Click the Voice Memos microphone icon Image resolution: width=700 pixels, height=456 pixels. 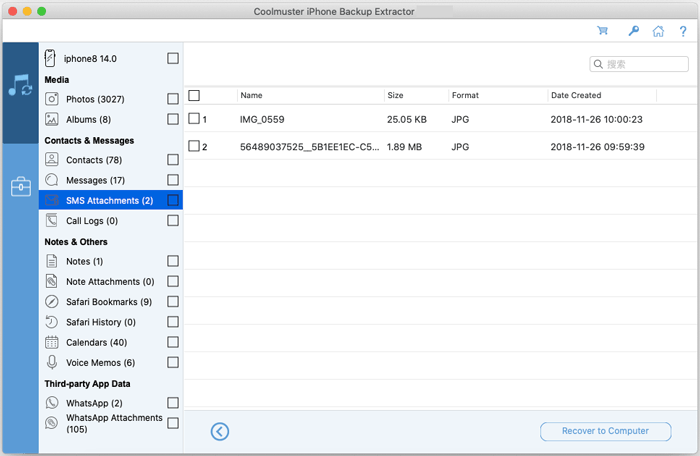click(52, 362)
